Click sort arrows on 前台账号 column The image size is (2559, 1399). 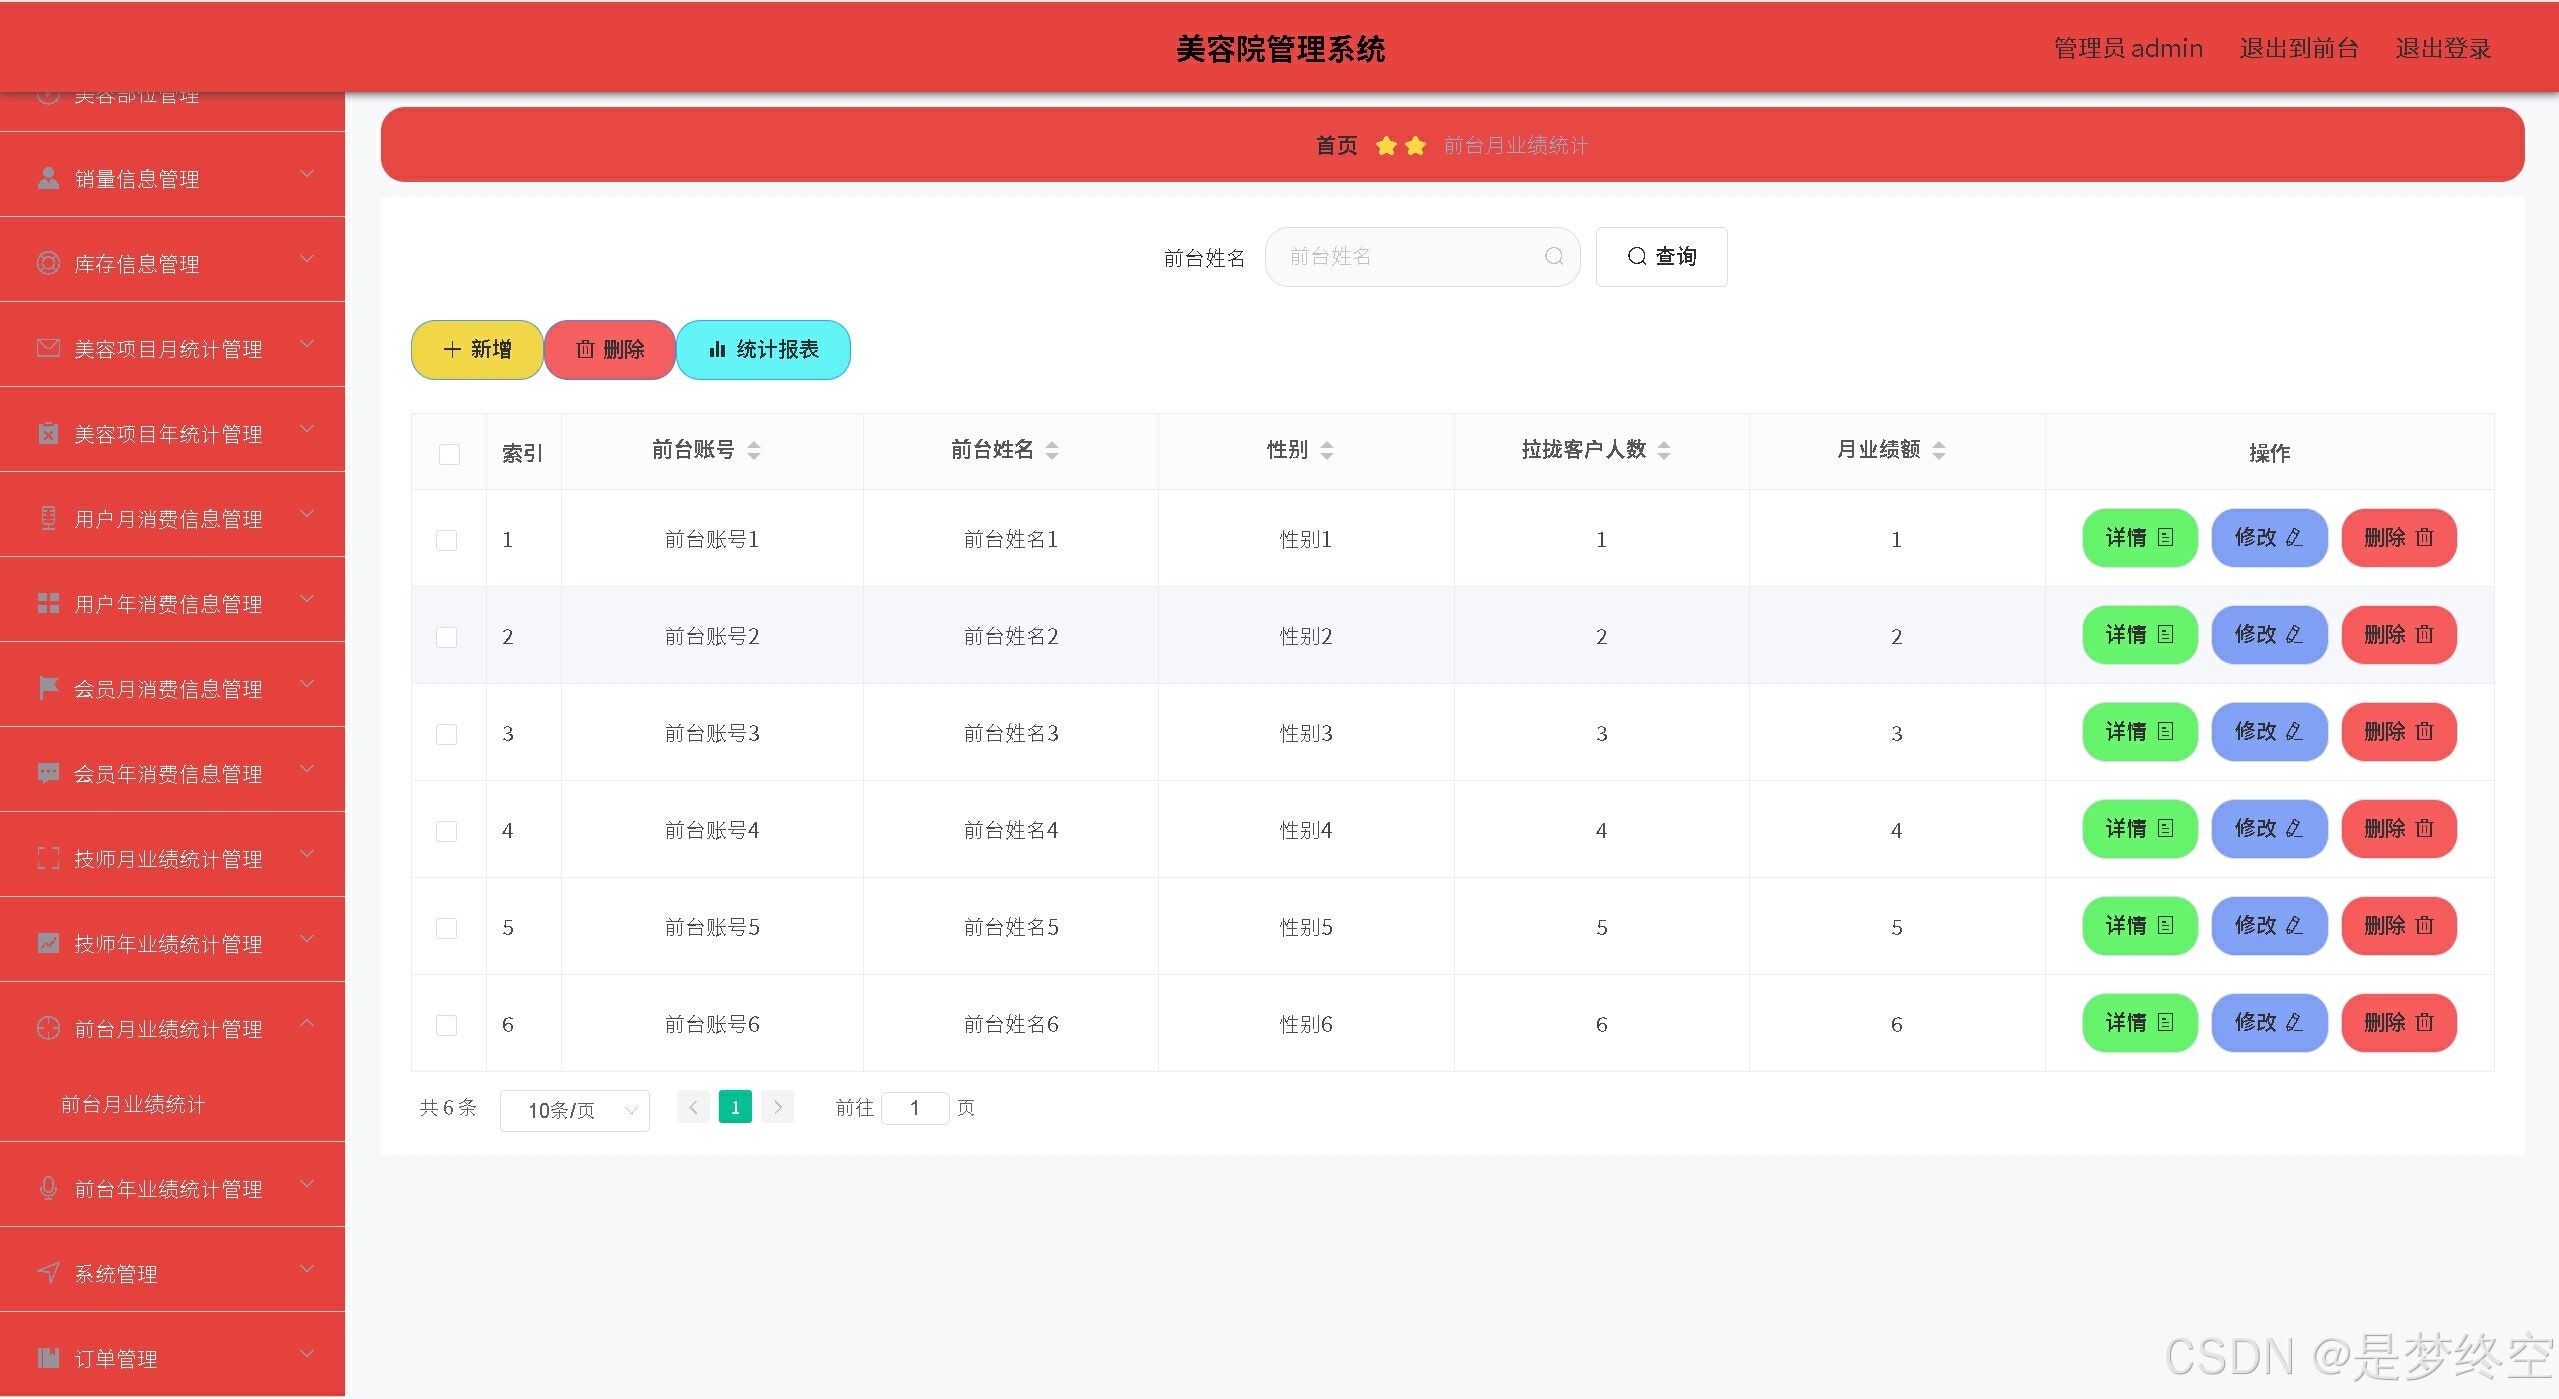[x=754, y=451]
